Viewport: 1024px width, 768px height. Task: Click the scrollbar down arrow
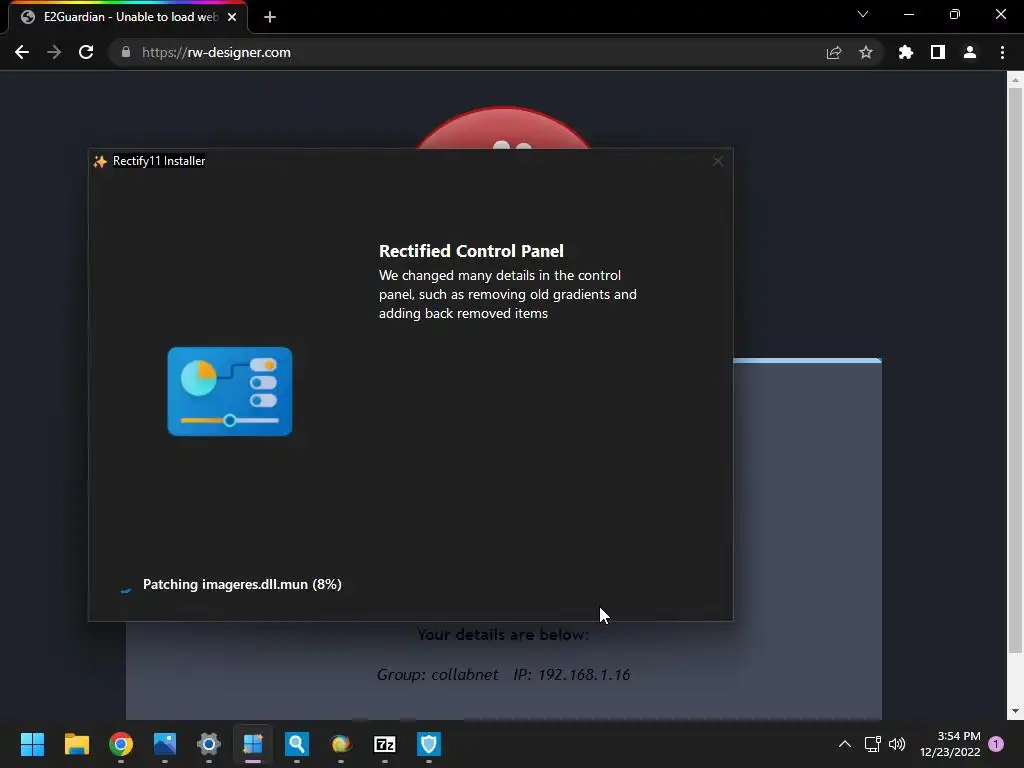(x=1014, y=711)
